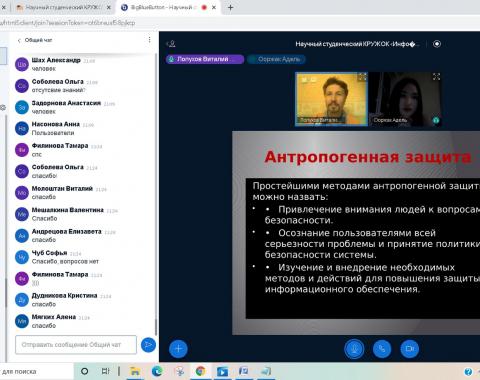480x380 pixels.
Task: Make Полухов Виталий webcam fullscreen
Action: click(x=362, y=77)
